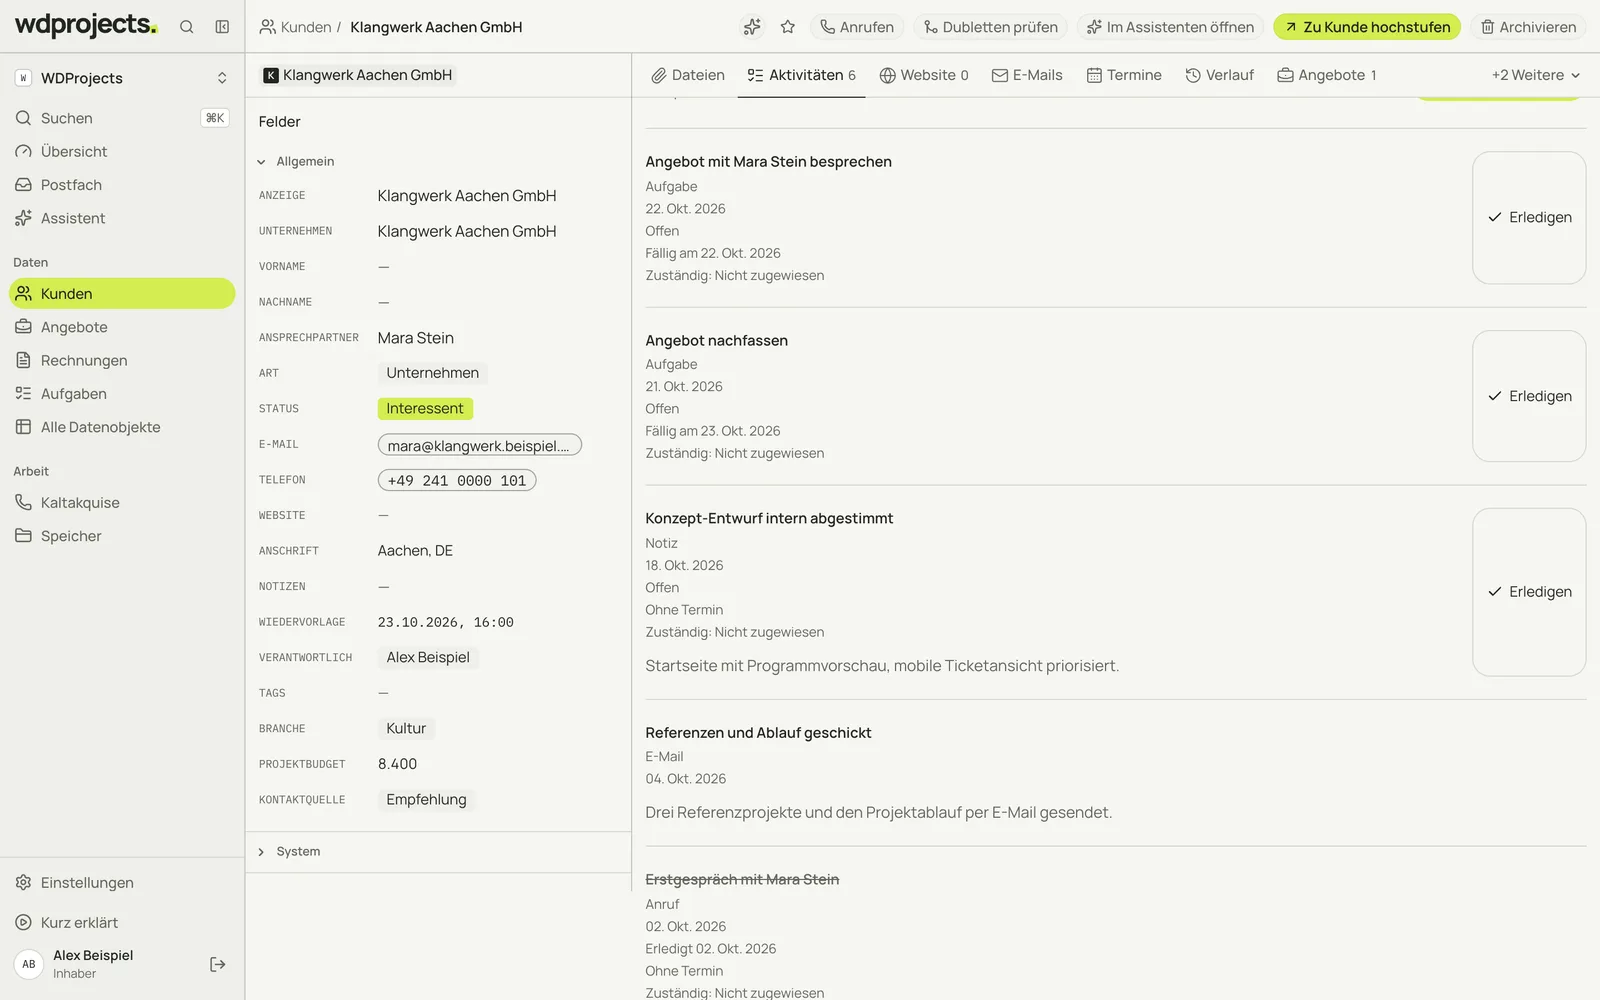Open the WDProjects workspace switcher
Screen dimensions: 1600x1000
(122, 78)
